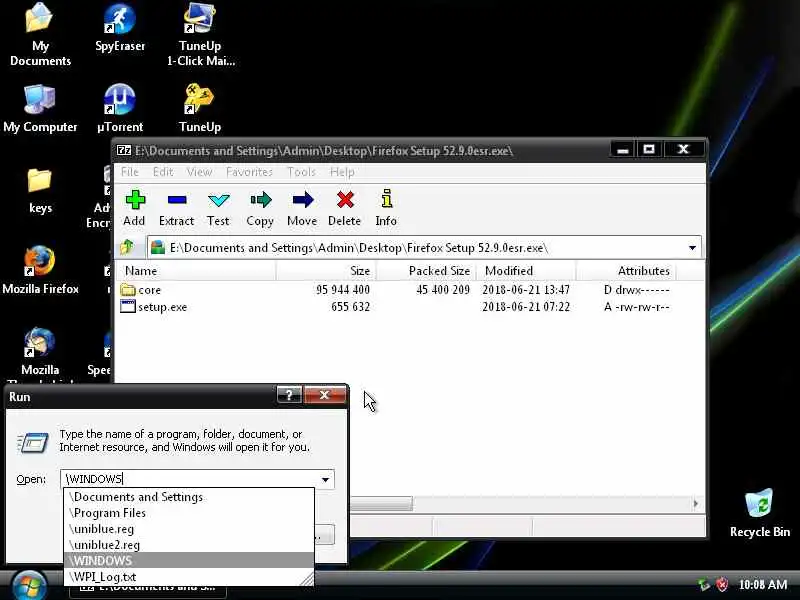Select the µTorrent desktop shortcut
Image resolution: width=800 pixels, height=600 pixels.
[x=120, y=110]
